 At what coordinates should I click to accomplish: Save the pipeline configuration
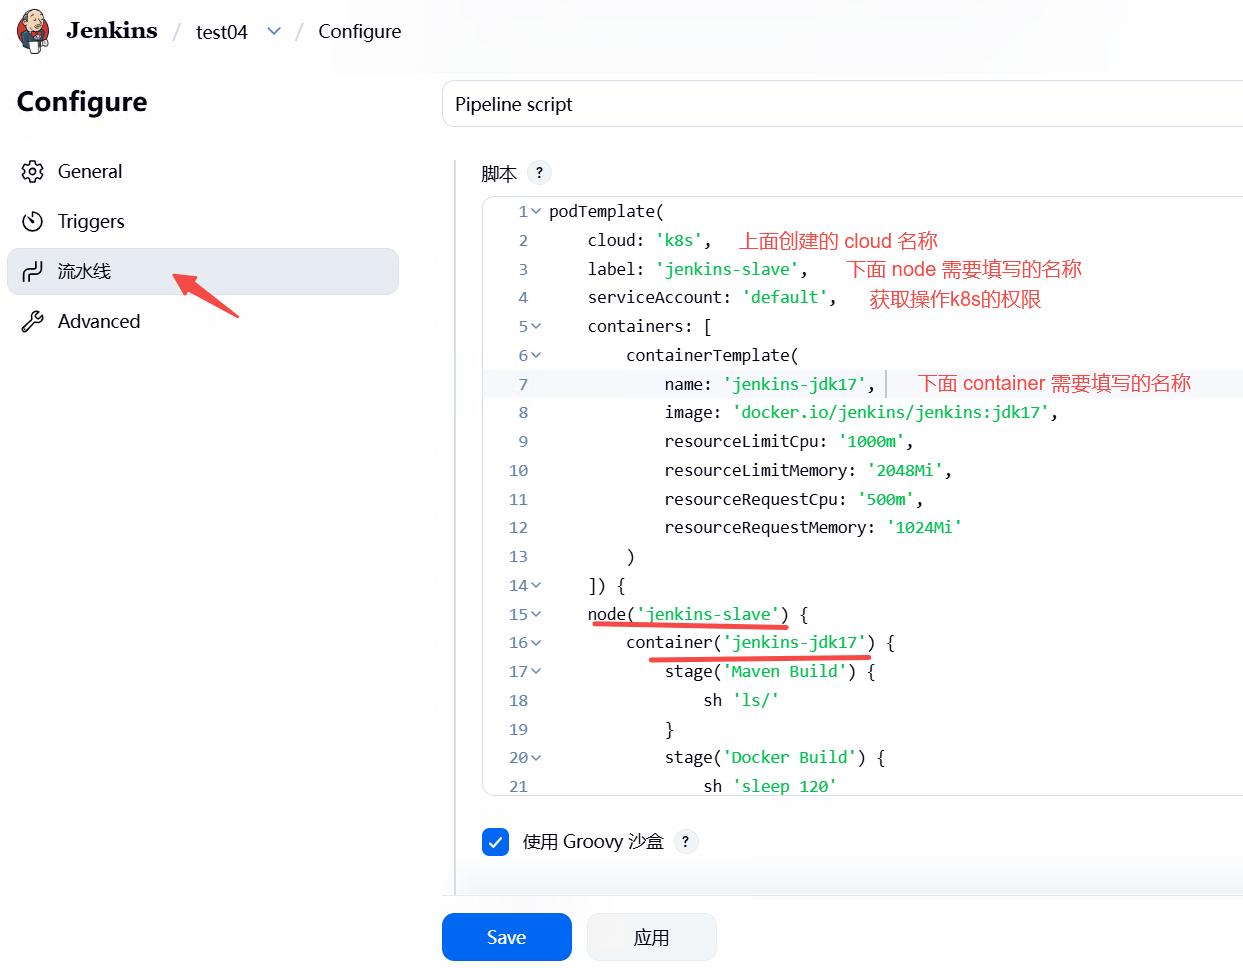(507, 937)
